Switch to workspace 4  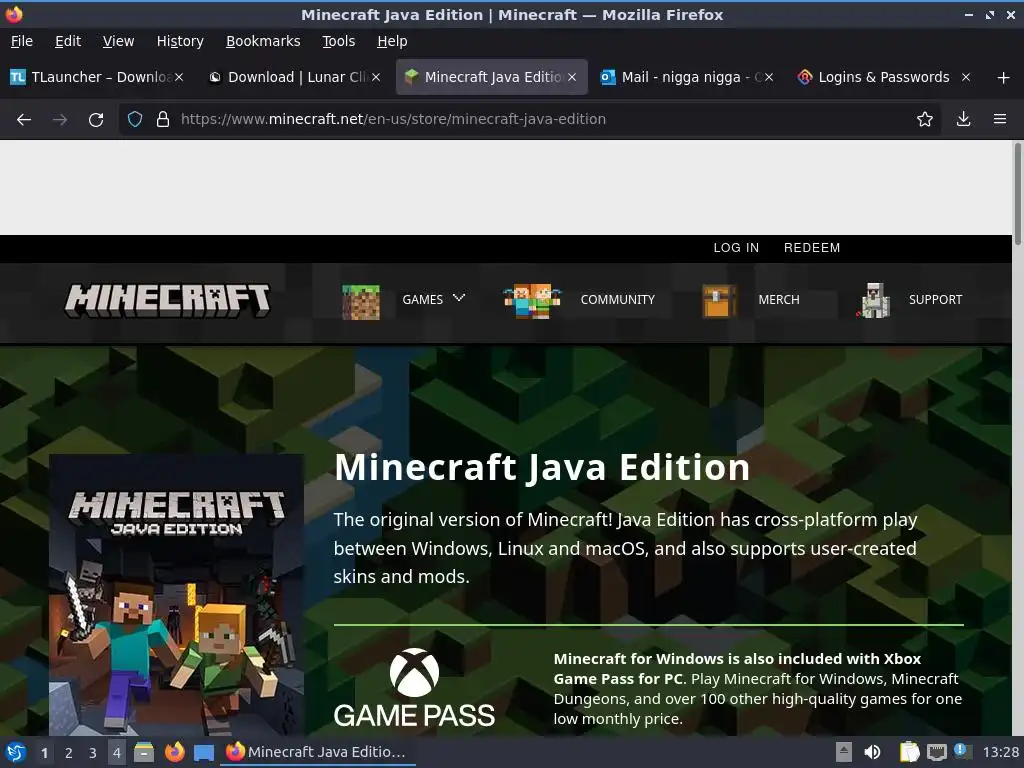click(117, 753)
